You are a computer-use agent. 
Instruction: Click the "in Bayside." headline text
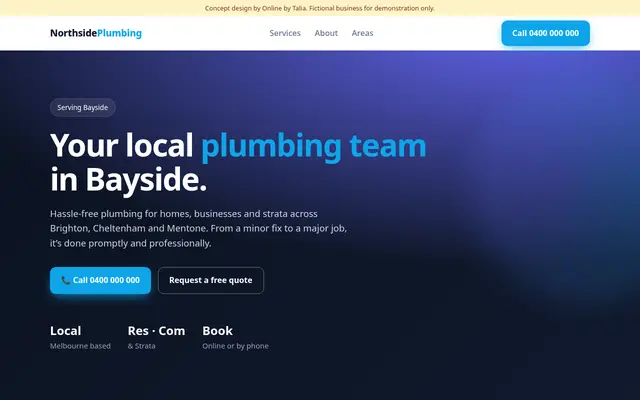(x=129, y=180)
